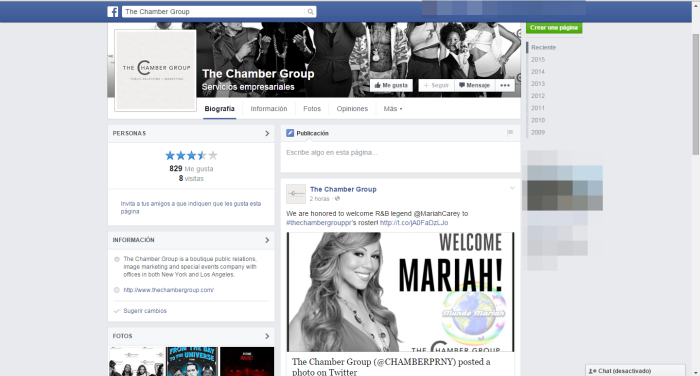Open the dark red photo thumbnail in Fotos

click(247, 361)
